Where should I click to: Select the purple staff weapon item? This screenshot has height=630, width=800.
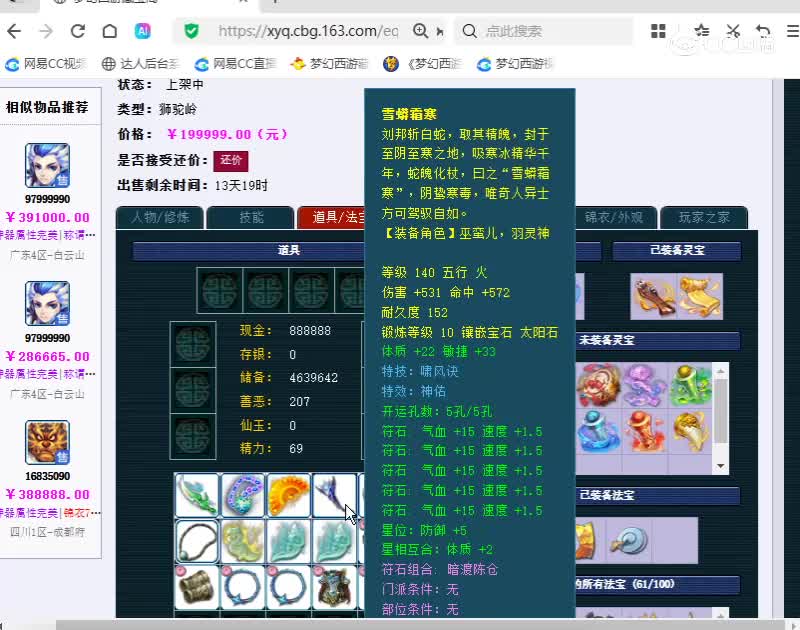click(x=334, y=495)
